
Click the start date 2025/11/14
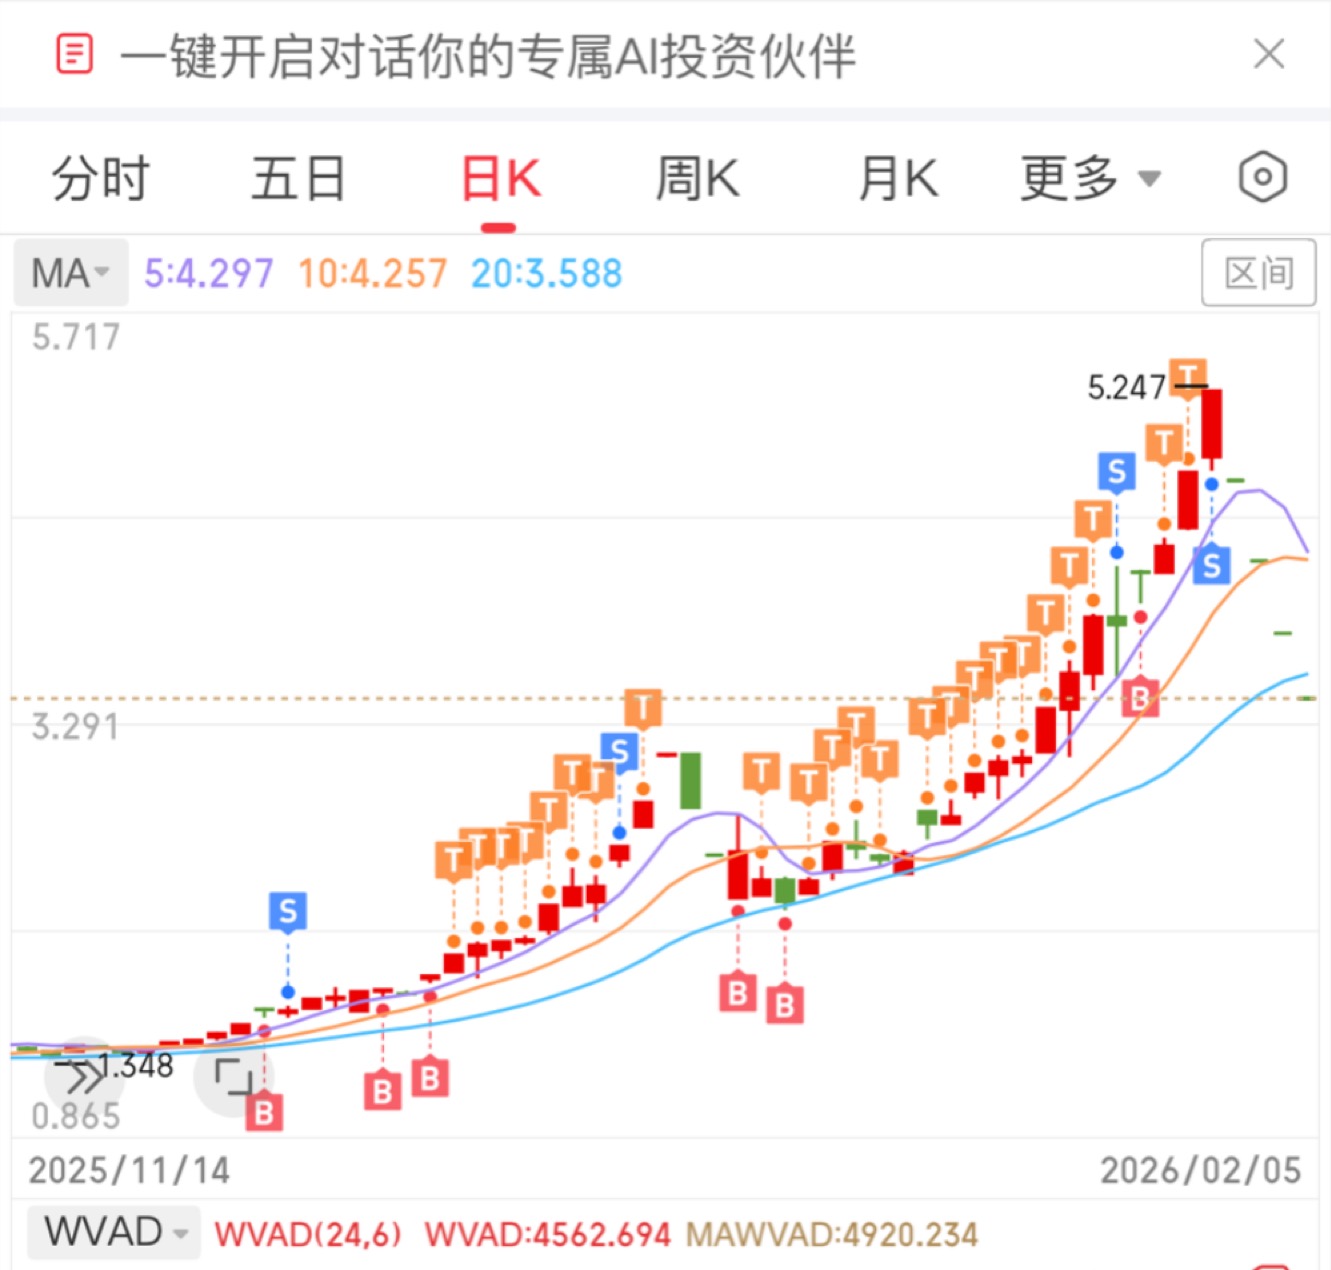(129, 1170)
